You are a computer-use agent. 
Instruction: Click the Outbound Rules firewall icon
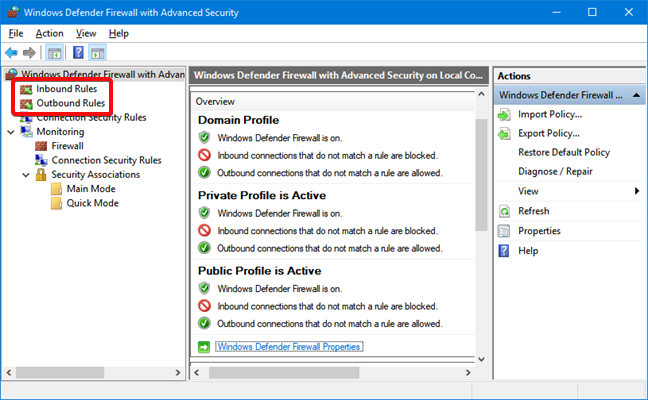pyautogui.click(x=26, y=103)
